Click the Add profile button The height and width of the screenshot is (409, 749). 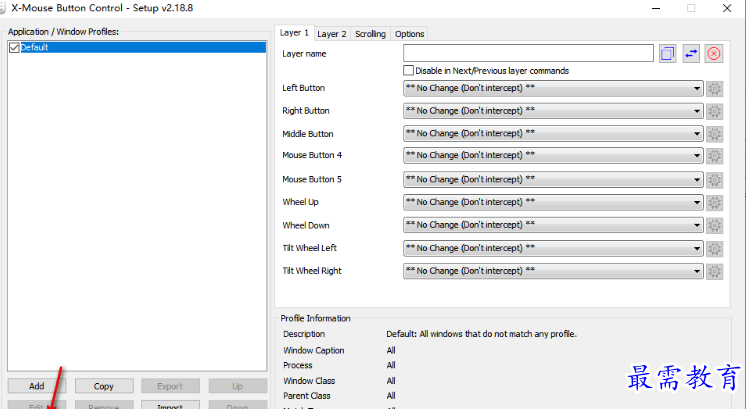(37, 386)
